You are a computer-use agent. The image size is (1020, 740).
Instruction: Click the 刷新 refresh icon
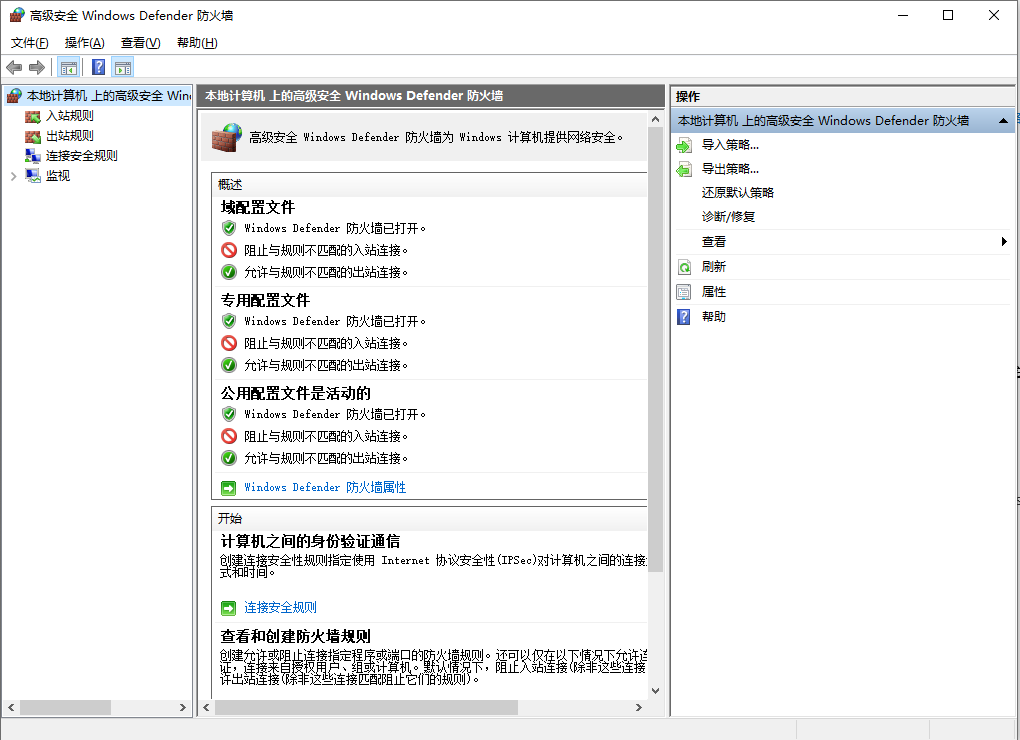click(x=684, y=267)
